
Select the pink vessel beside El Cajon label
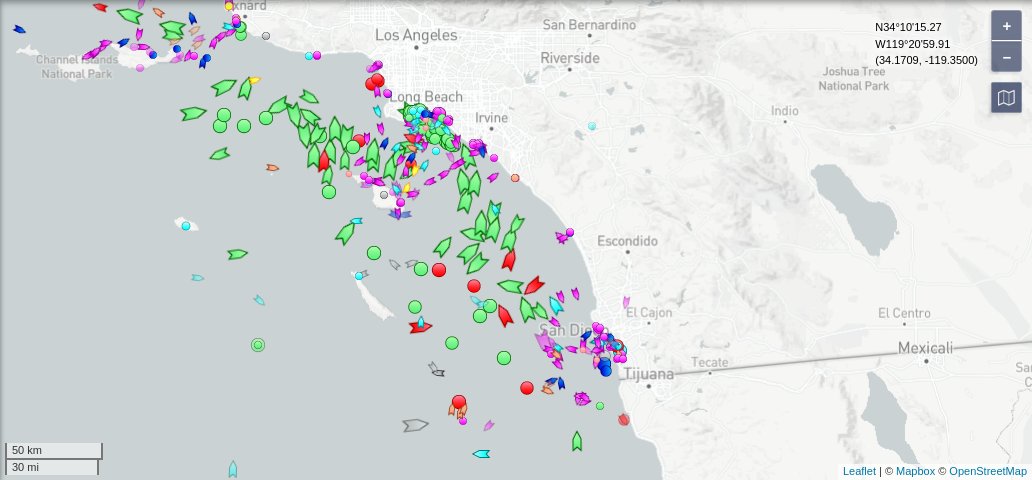pos(626,302)
